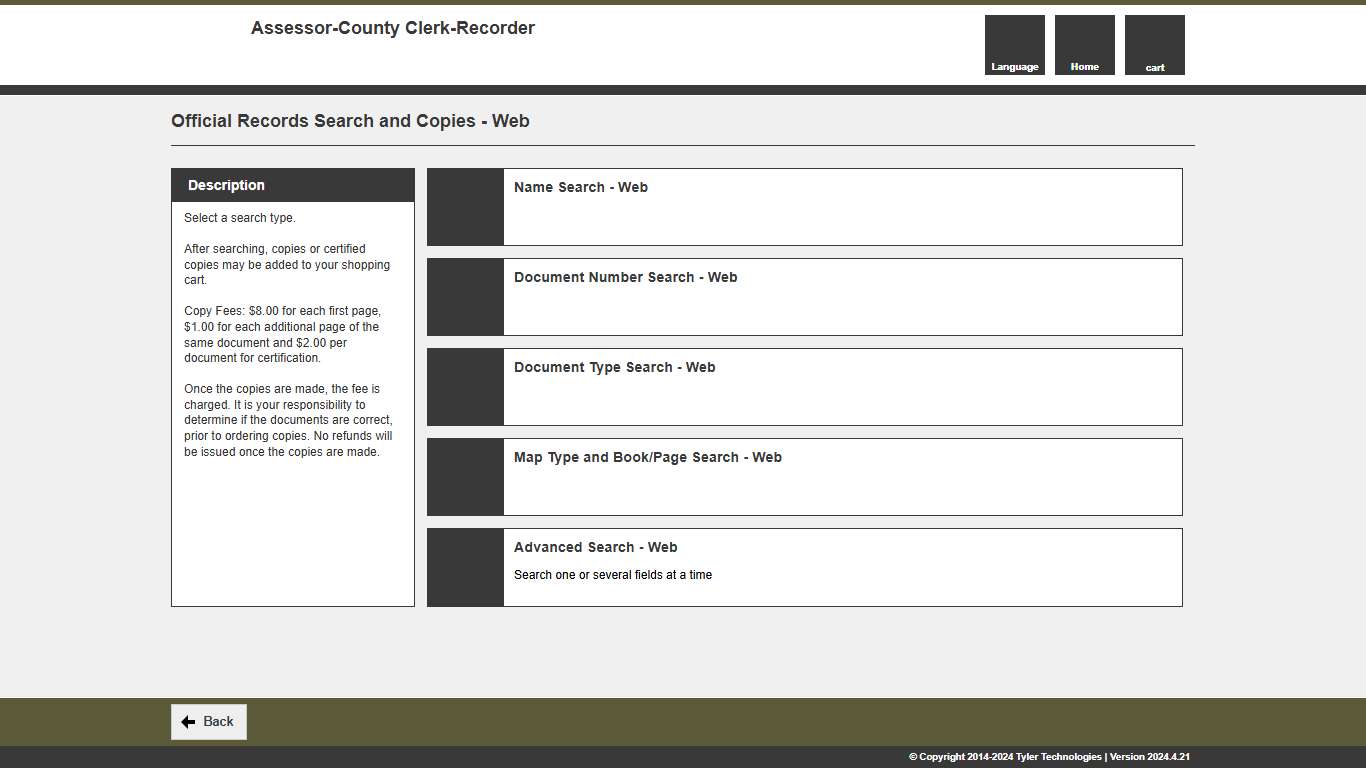Click the left arrow icon on the Back button
Image resolution: width=1366 pixels, height=768 pixels.
tap(188, 722)
